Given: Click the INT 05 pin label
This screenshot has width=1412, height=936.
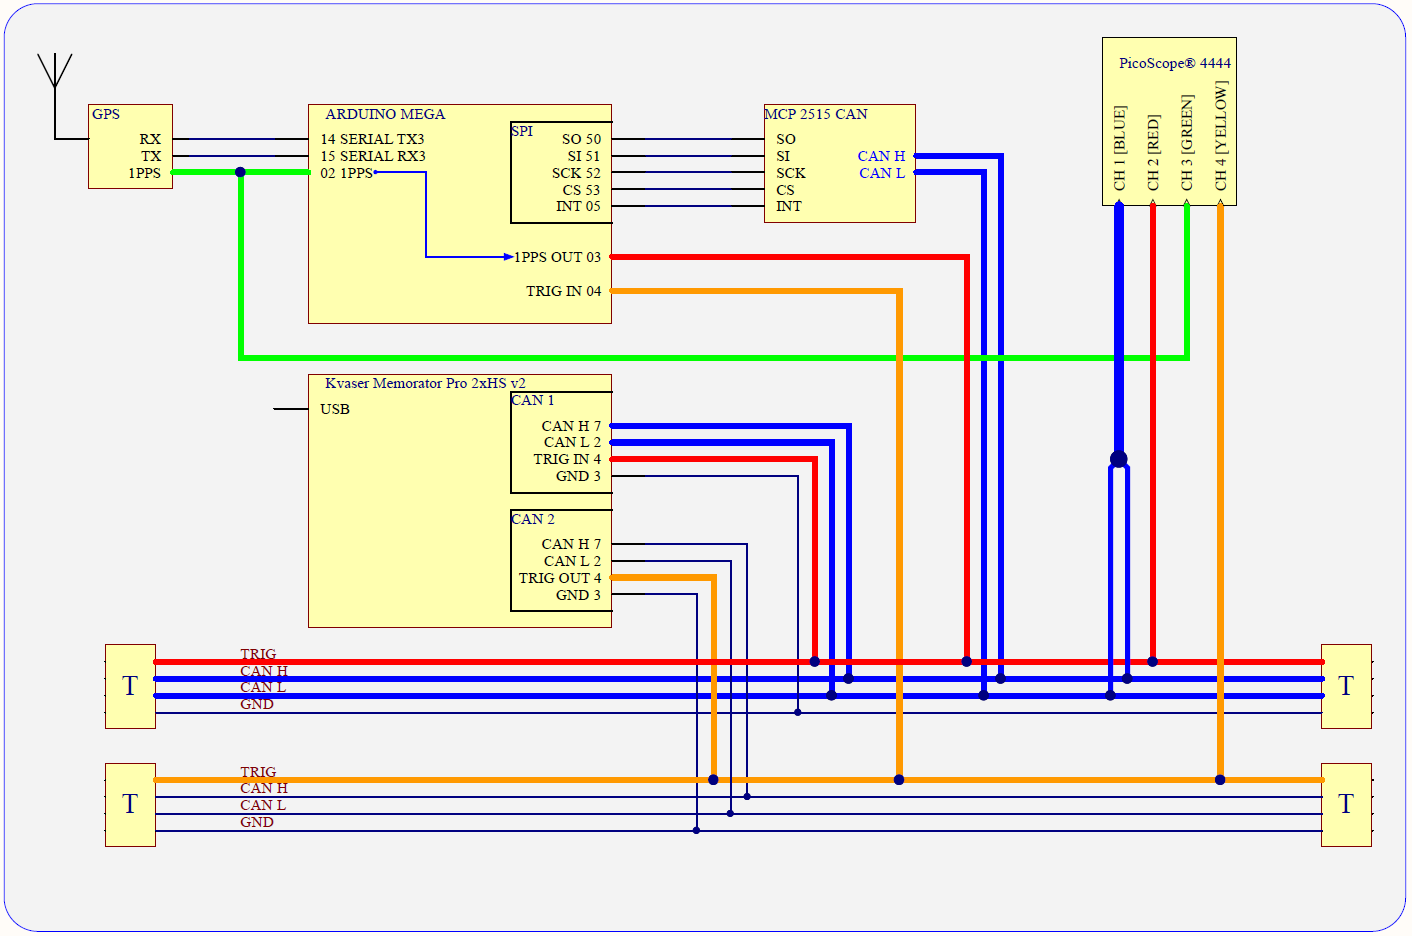Looking at the screenshot, I should pos(578,206).
